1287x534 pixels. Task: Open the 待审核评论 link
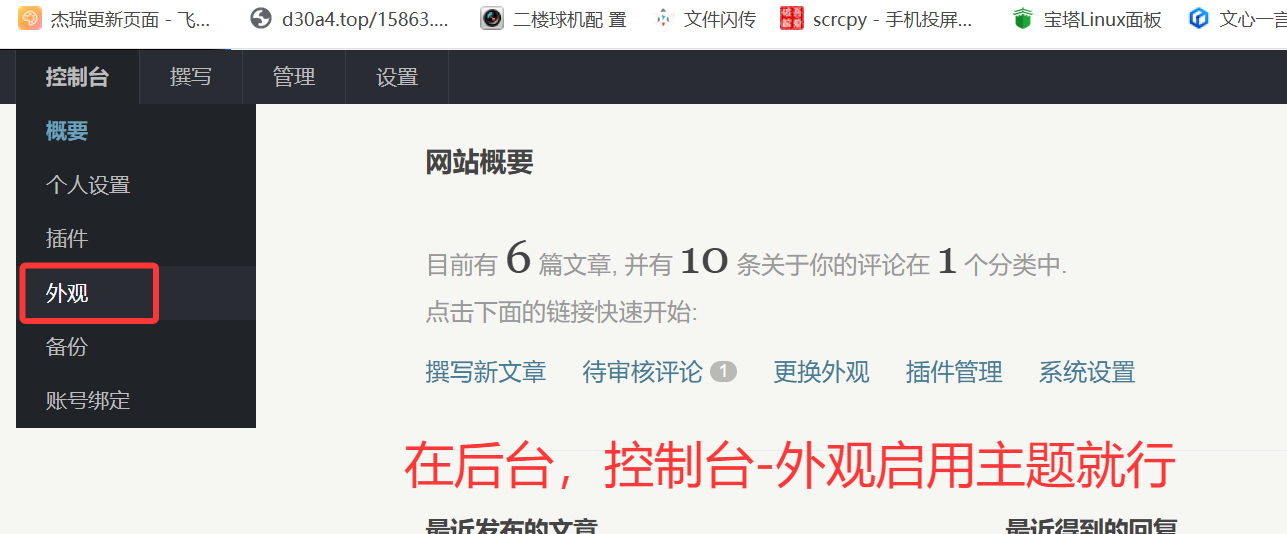(643, 372)
